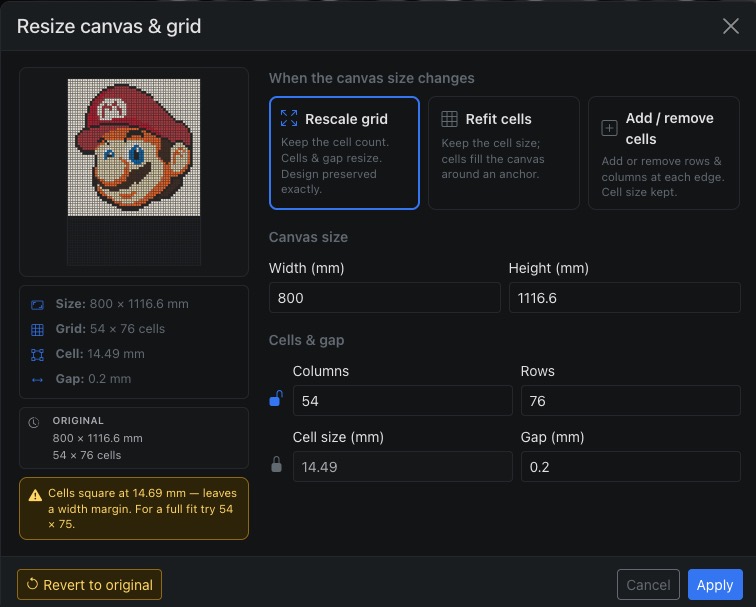Click the 'Gap: 0.2 mm' text
The width and height of the screenshot is (756, 607).
(93, 379)
